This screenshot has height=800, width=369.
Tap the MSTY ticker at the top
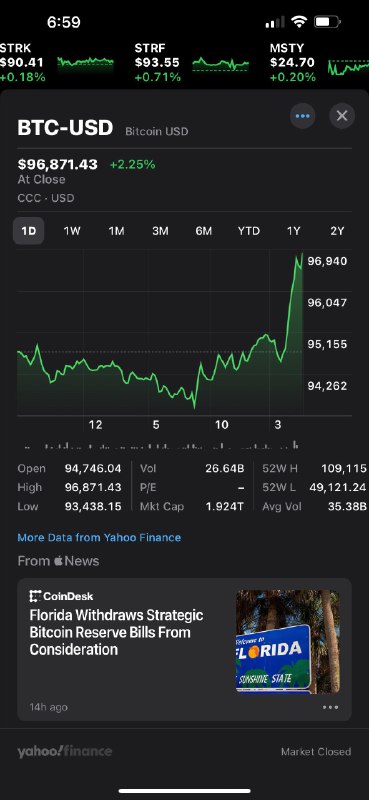click(x=293, y=63)
